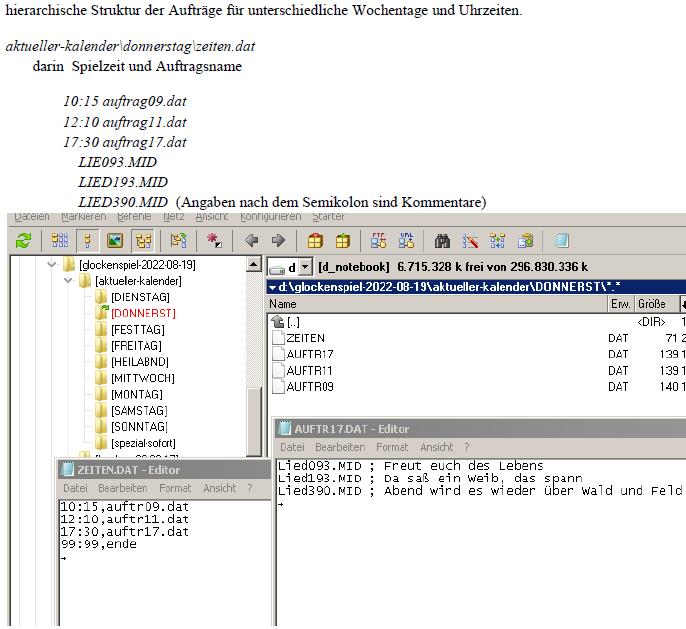The image size is (686, 629).
Task: Select the DIENSTAG folder in the tree
Action: [140, 297]
